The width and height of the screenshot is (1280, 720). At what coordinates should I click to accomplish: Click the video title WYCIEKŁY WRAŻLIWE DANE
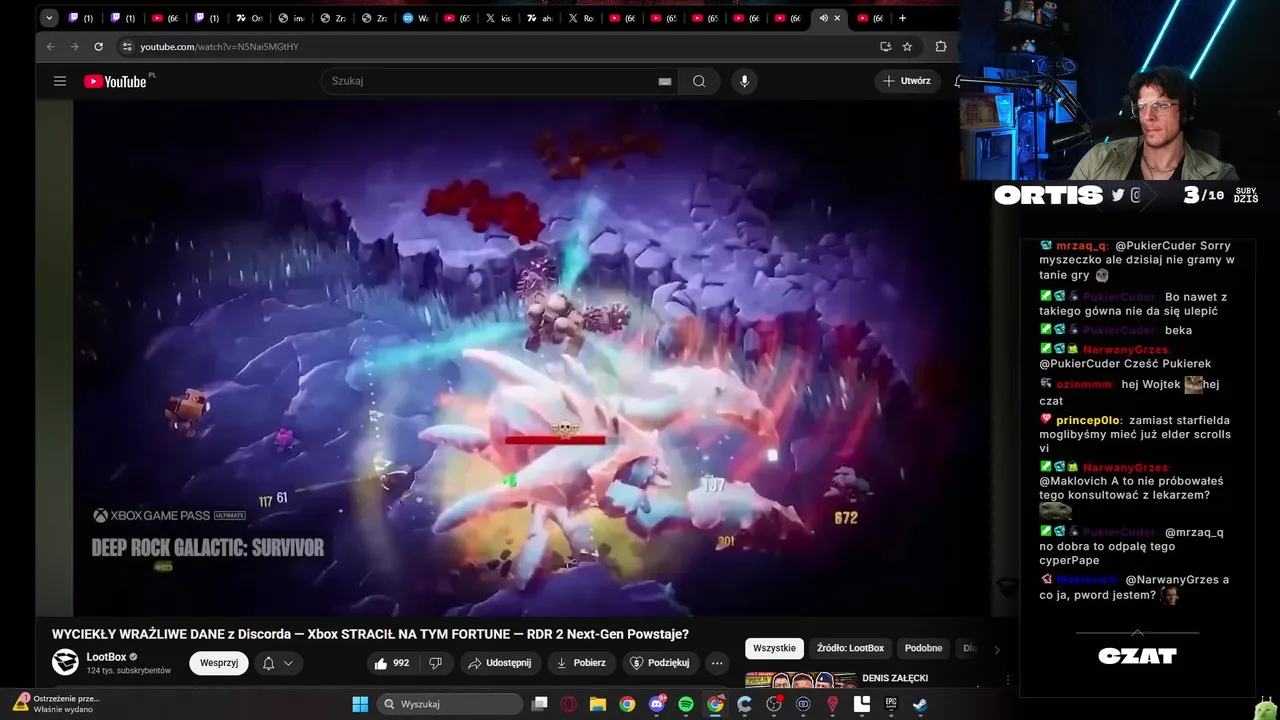coord(370,634)
